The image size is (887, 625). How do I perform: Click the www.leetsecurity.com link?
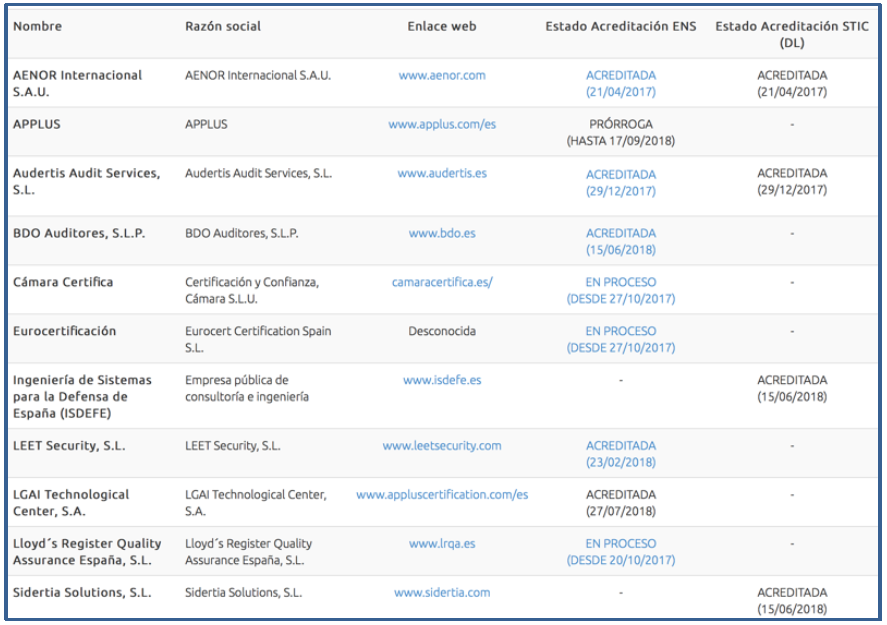(x=442, y=446)
